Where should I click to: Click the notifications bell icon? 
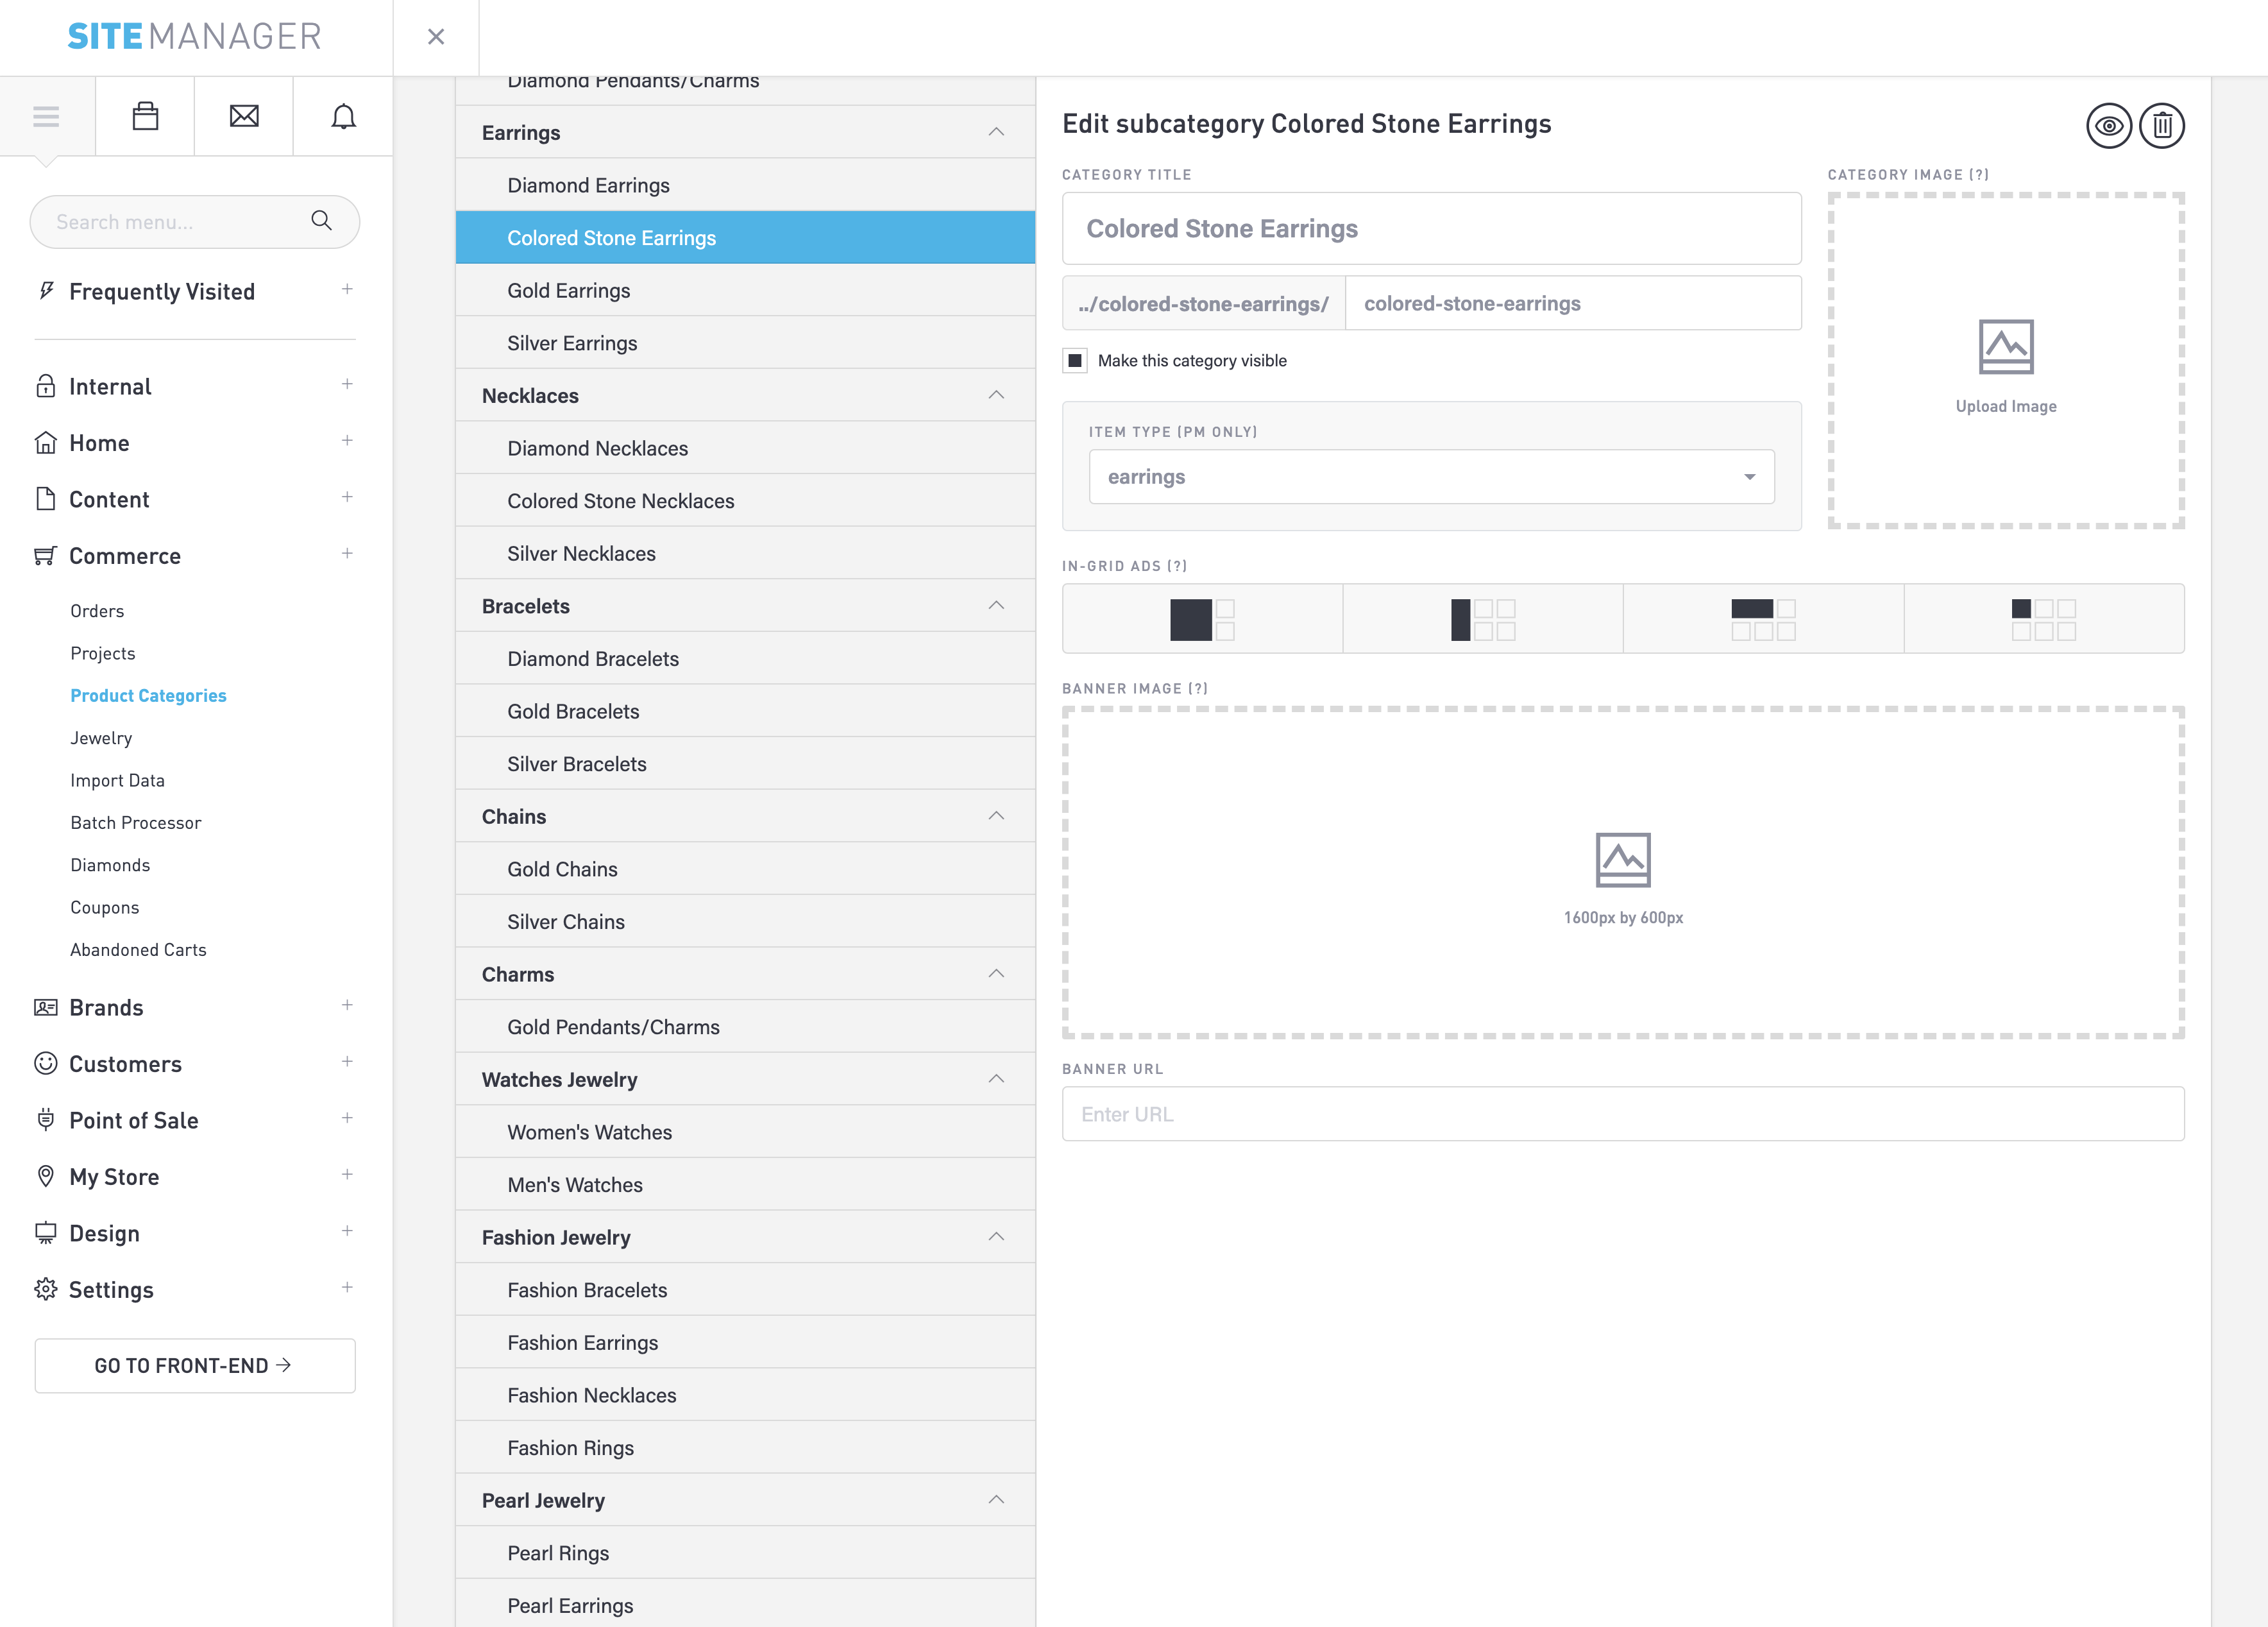tap(343, 117)
